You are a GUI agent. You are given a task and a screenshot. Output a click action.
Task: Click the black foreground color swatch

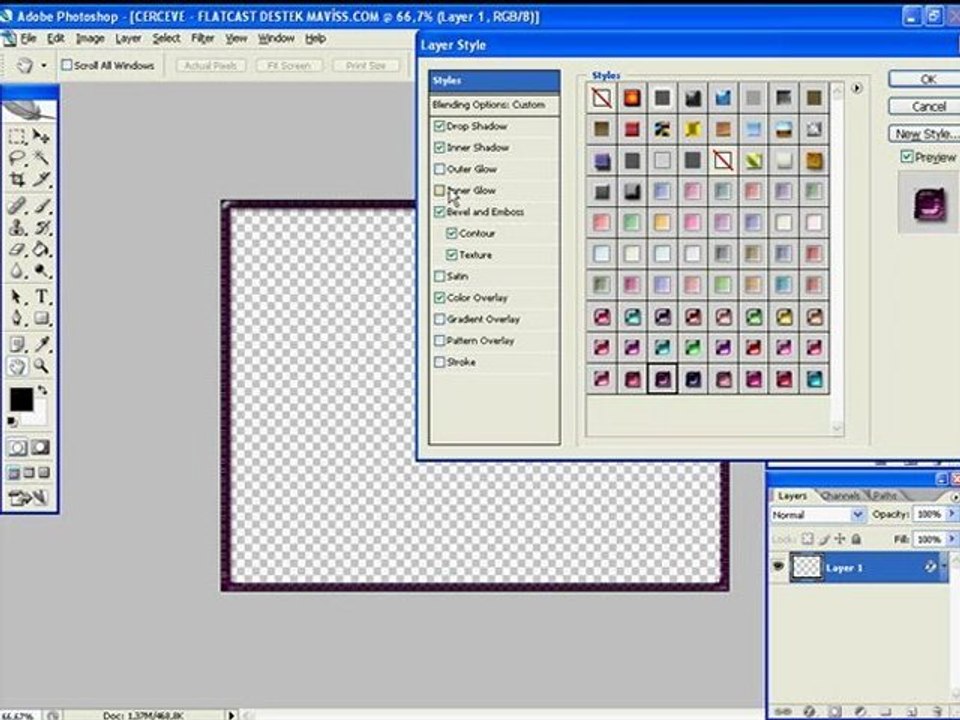pos(21,399)
